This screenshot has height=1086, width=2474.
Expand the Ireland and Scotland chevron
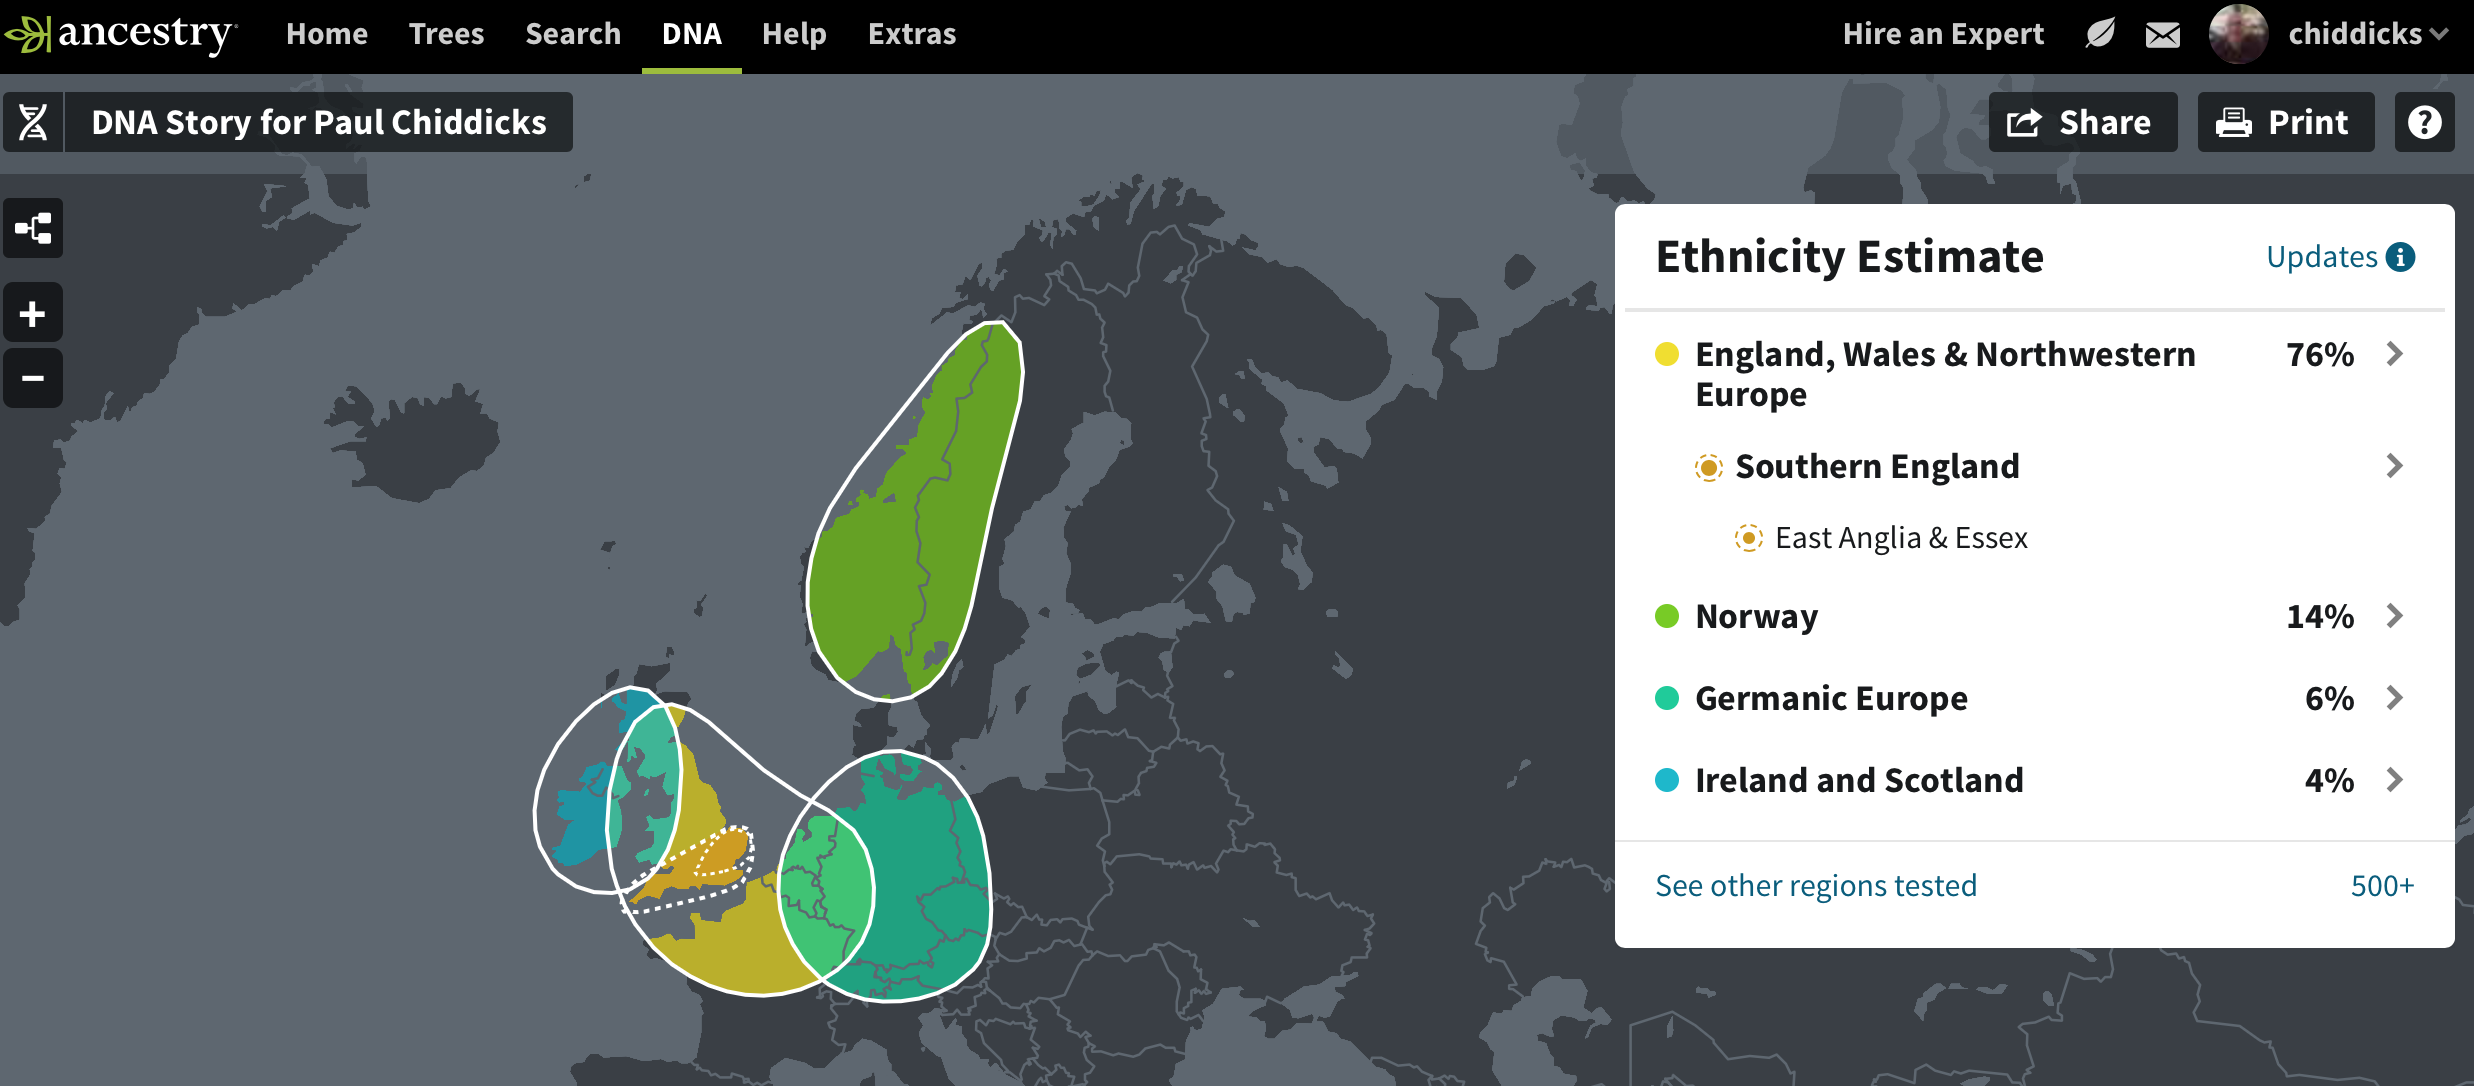2394,779
